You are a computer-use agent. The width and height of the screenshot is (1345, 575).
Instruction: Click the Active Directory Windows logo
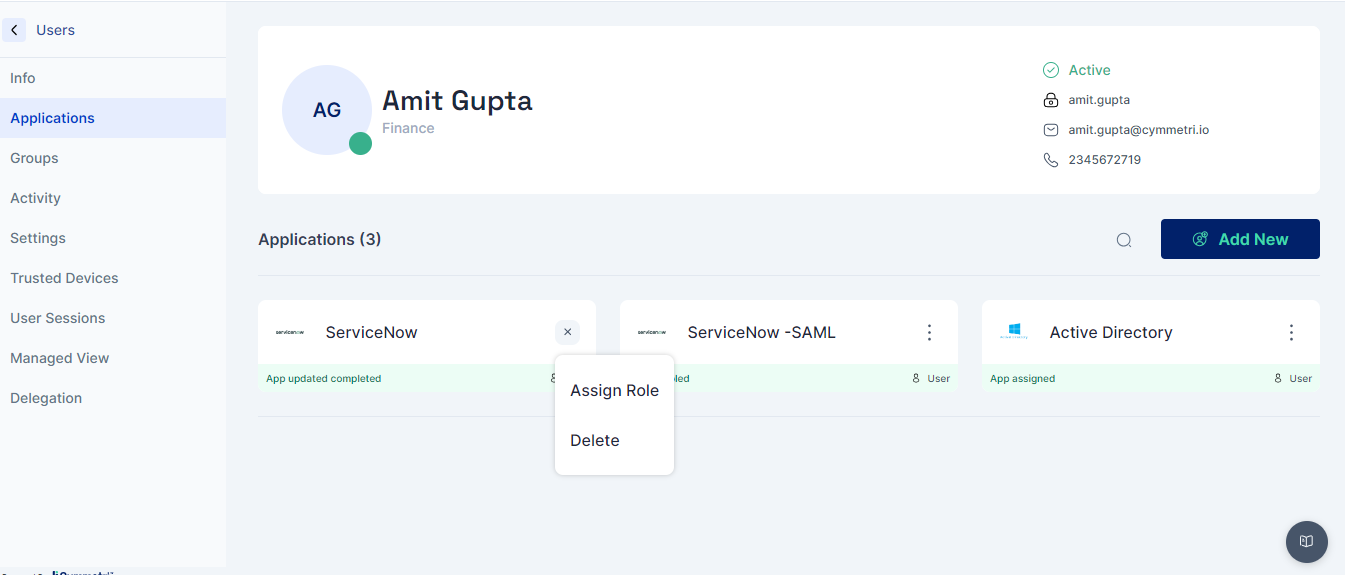click(1013, 332)
